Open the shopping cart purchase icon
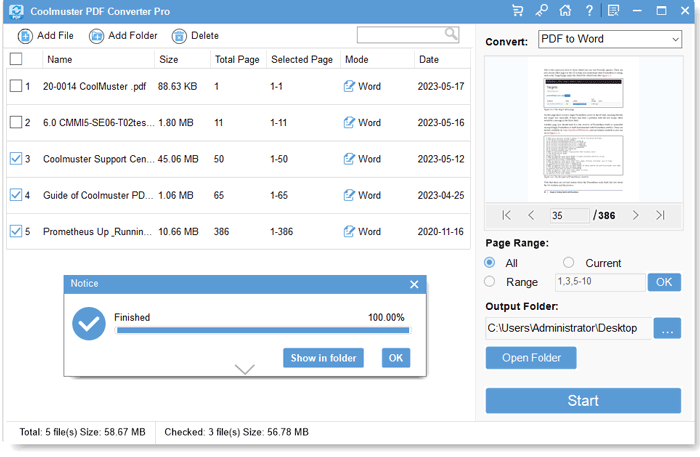Viewport: 700px width, 457px height. point(518,11)
